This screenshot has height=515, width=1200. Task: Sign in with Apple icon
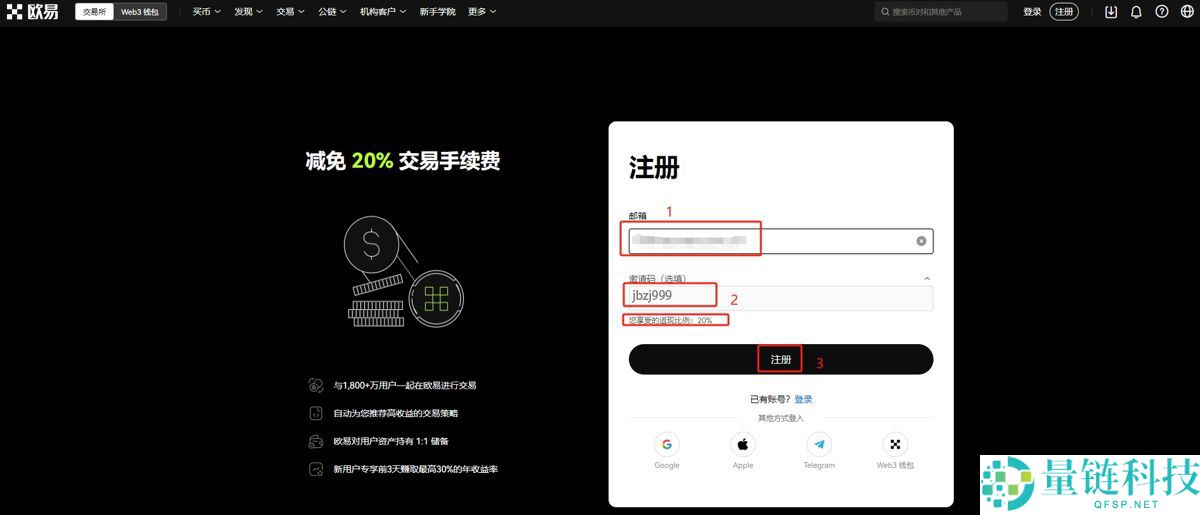tap(743, 444)
